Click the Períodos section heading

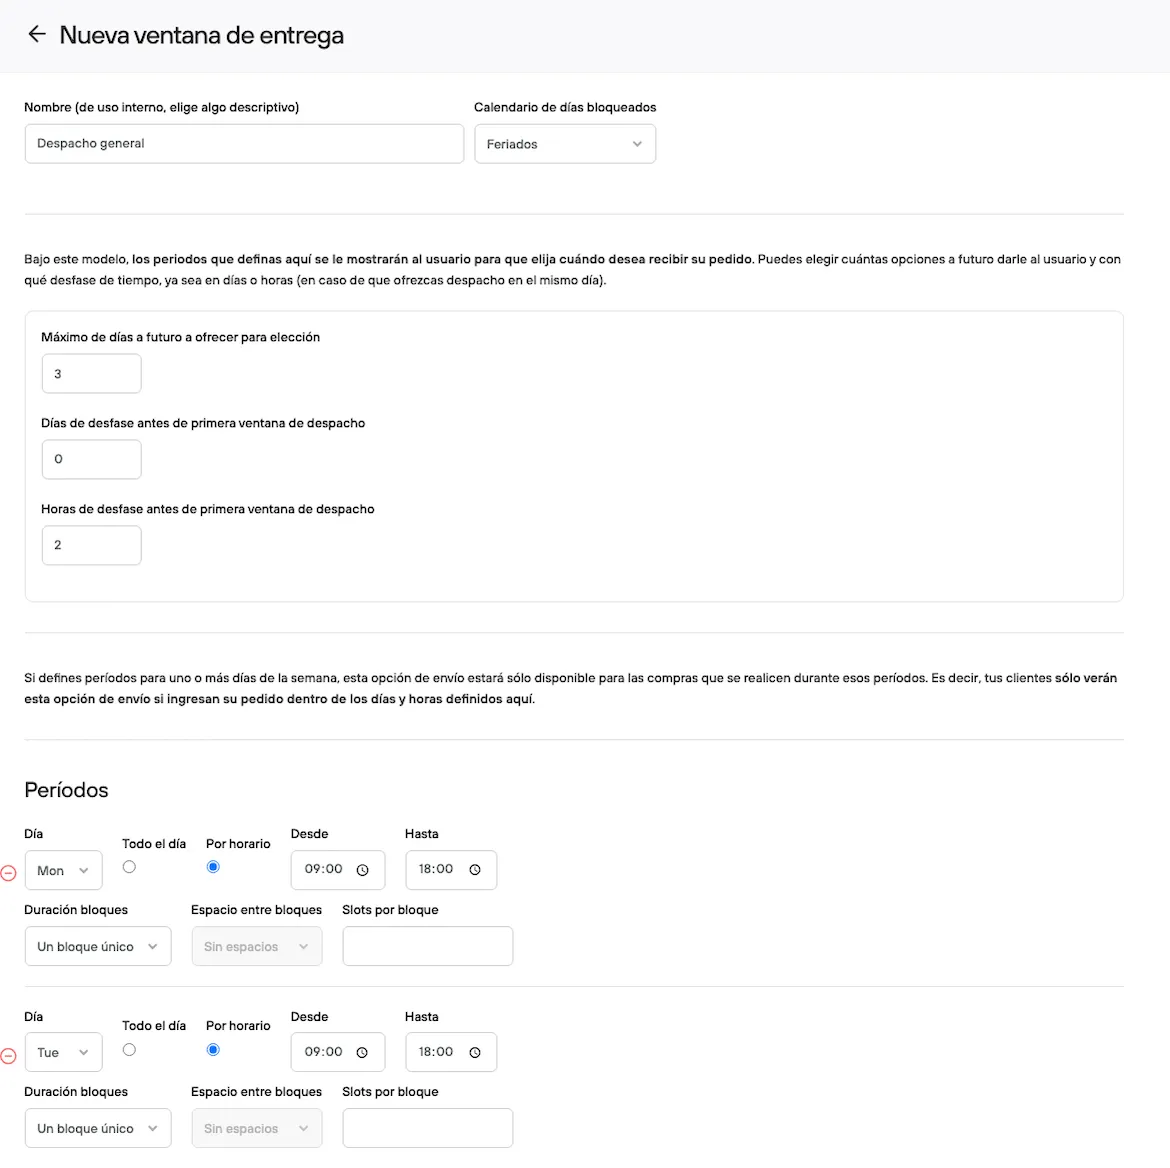(66, 790)
